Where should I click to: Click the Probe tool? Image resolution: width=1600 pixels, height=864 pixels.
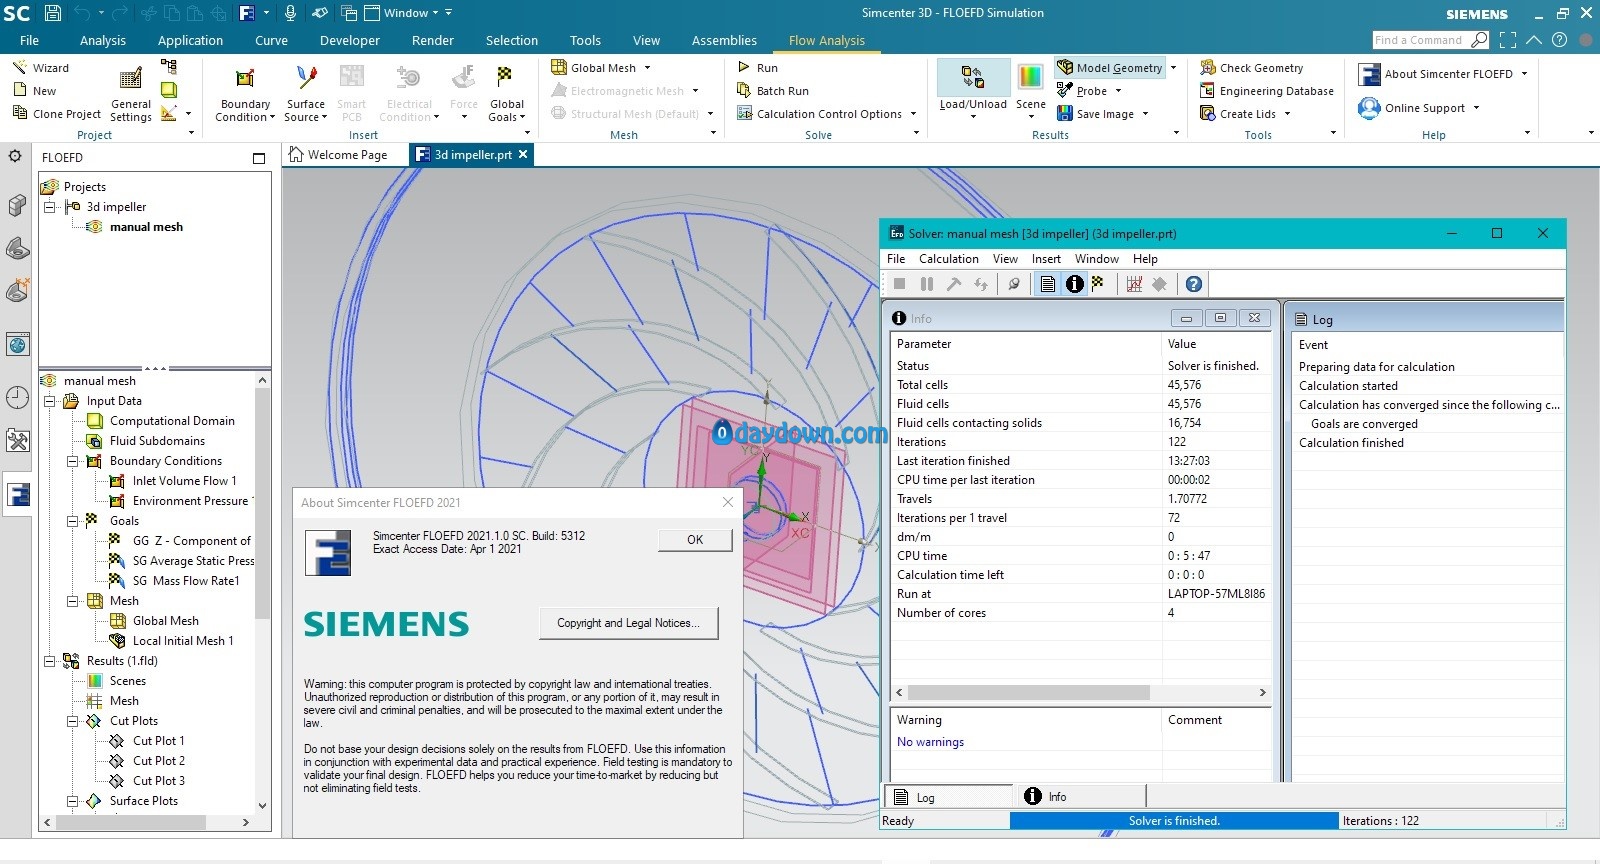1082,91
